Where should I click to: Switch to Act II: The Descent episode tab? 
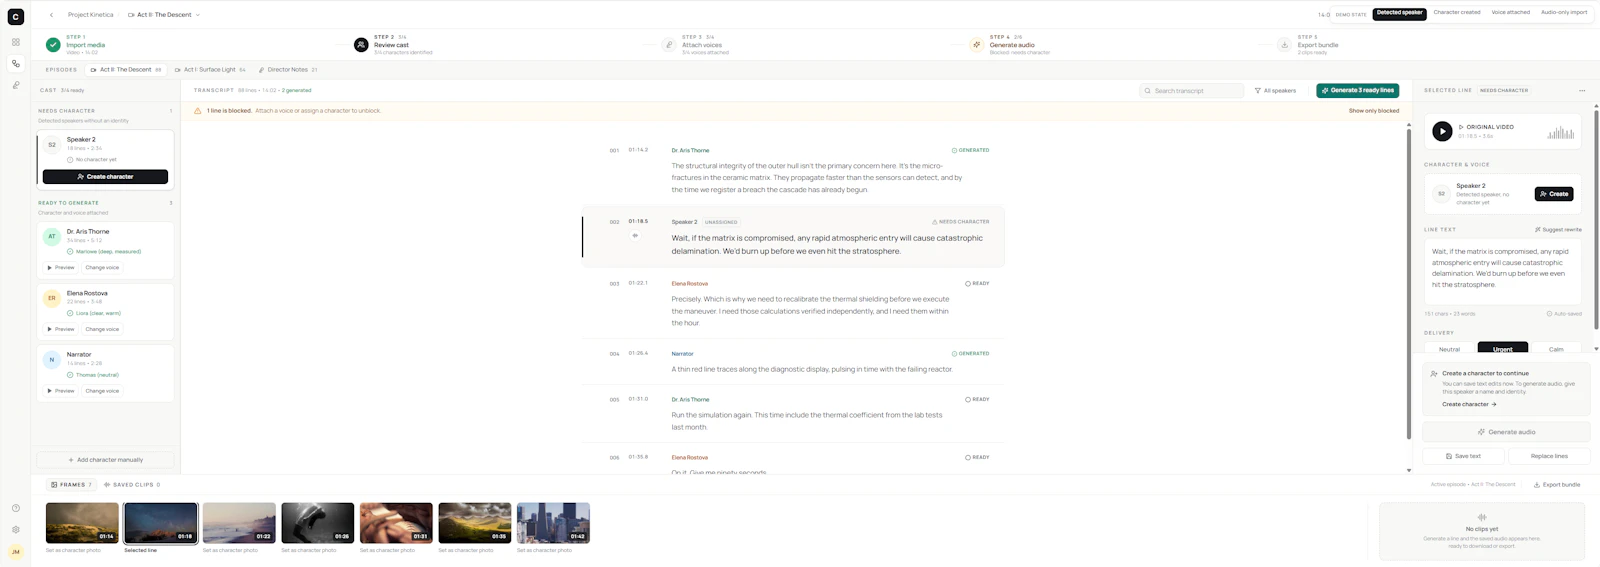[x=126, y=70]
